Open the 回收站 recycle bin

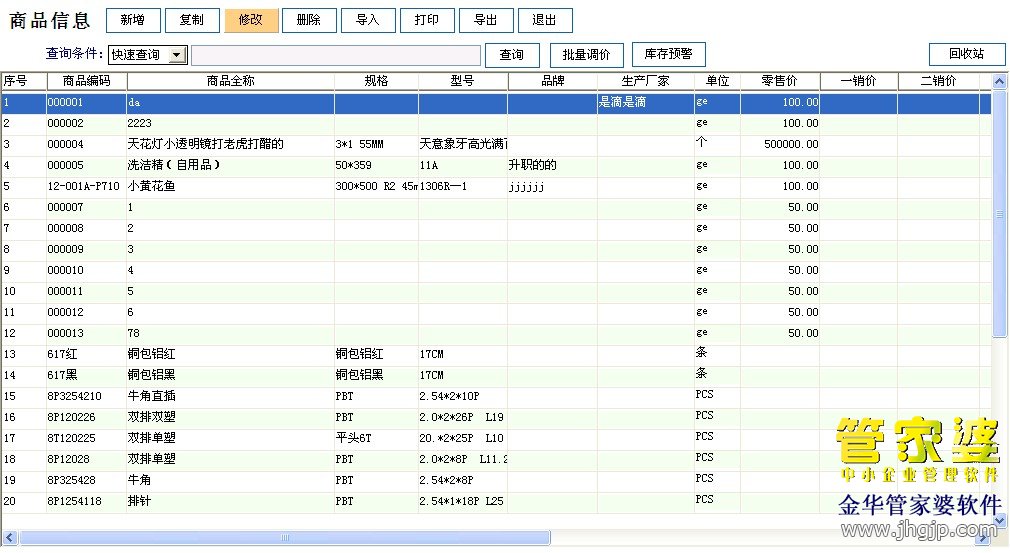pos(967,54)
